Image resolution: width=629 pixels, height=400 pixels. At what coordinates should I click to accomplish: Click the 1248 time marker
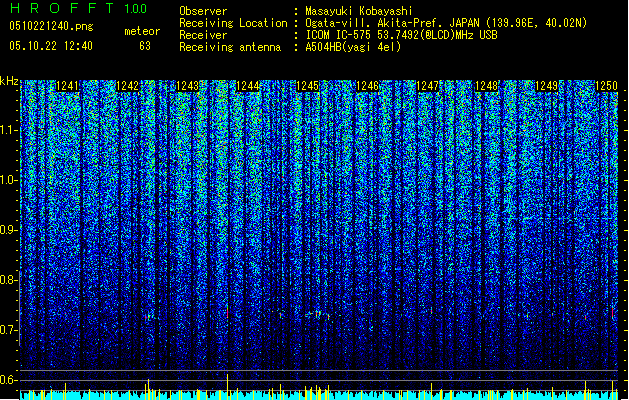[486, 86]
